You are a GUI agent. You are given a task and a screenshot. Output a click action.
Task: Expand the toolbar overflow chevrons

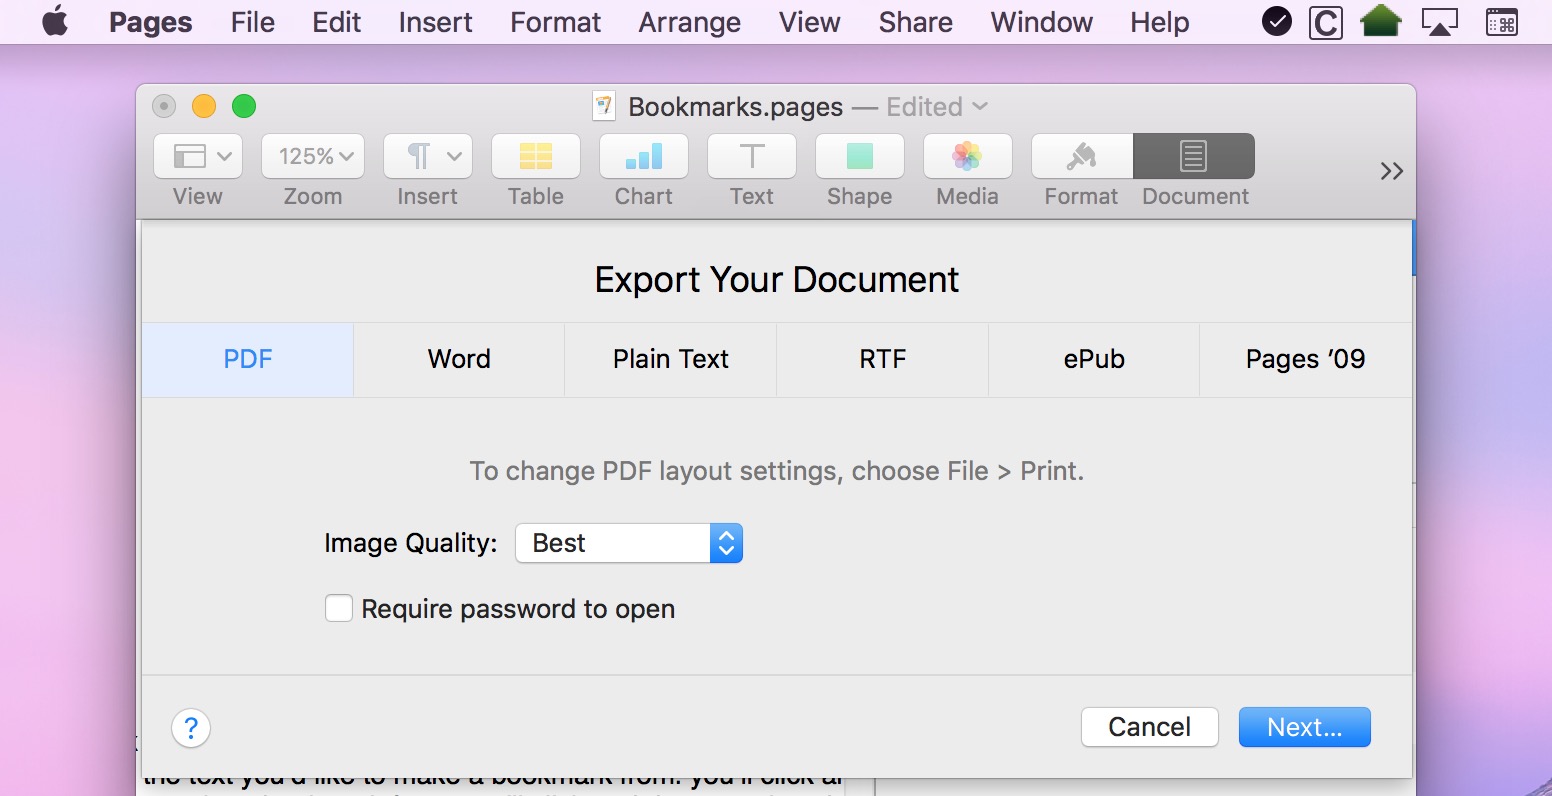point(1391,171)
